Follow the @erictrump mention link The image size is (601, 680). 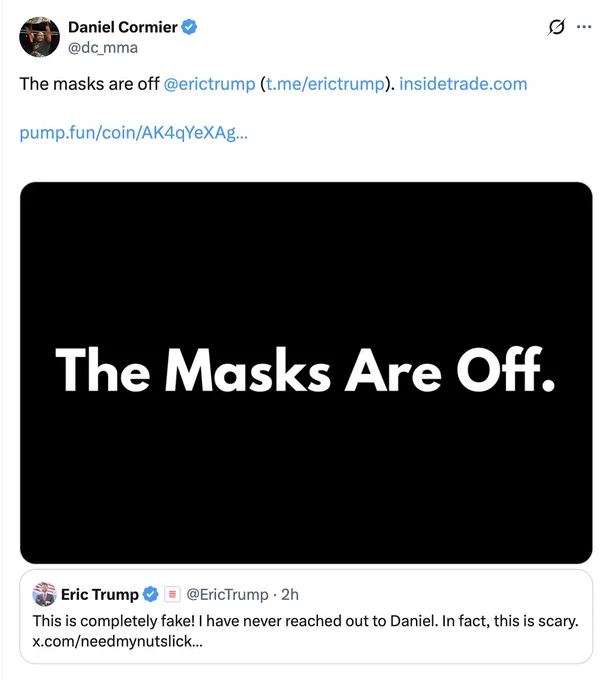(x=209, y=84)
